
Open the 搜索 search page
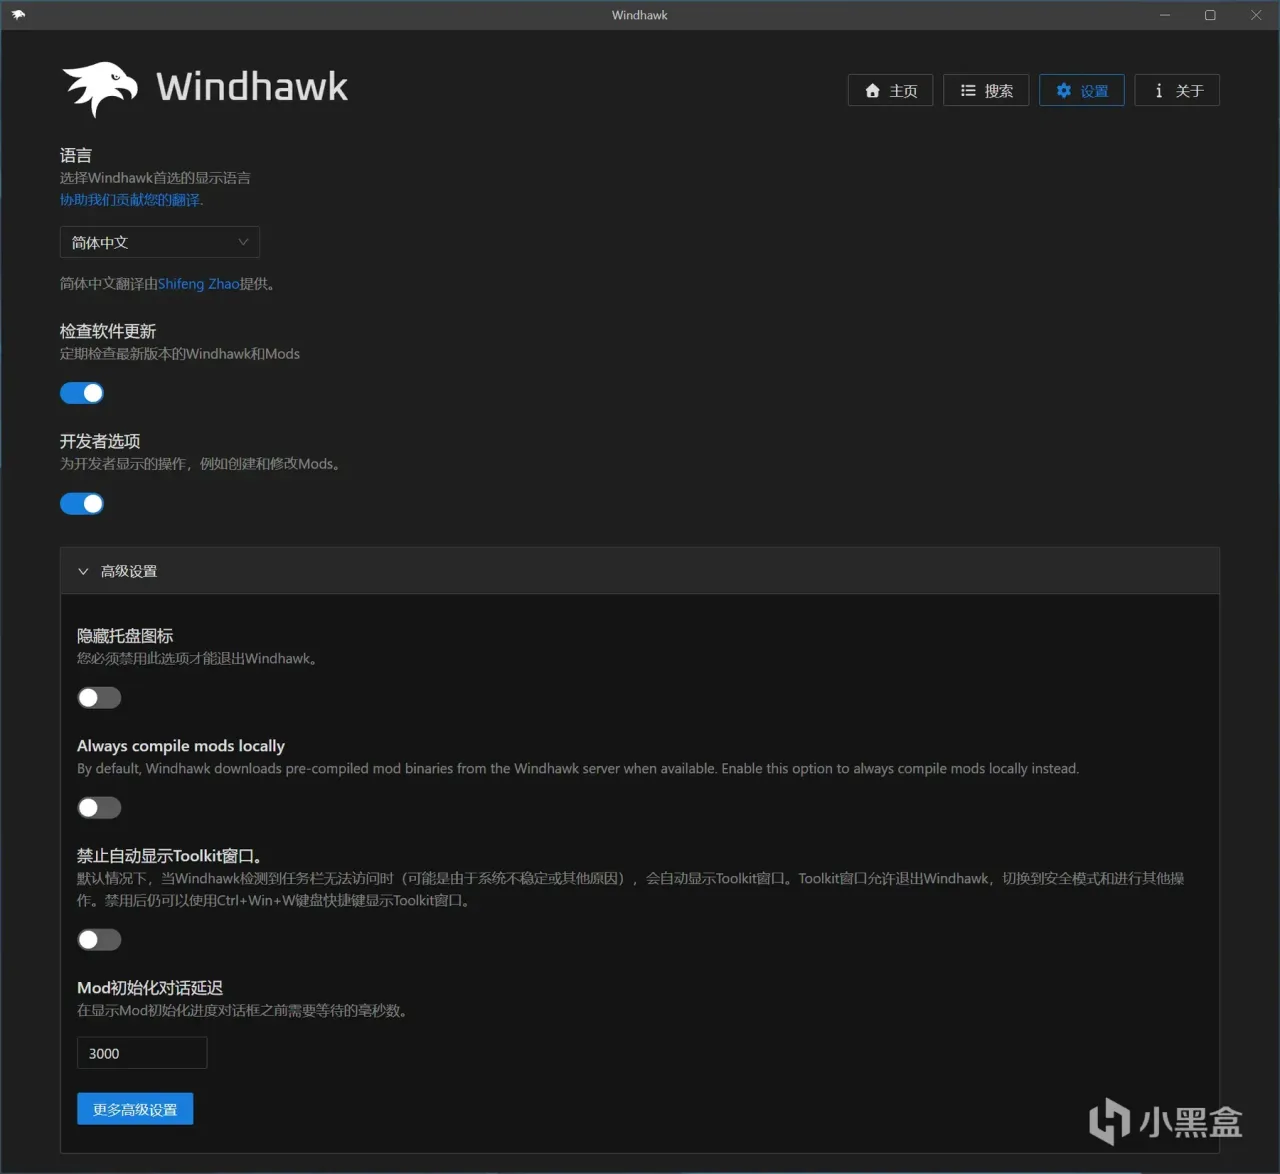[x=986, y=90]
